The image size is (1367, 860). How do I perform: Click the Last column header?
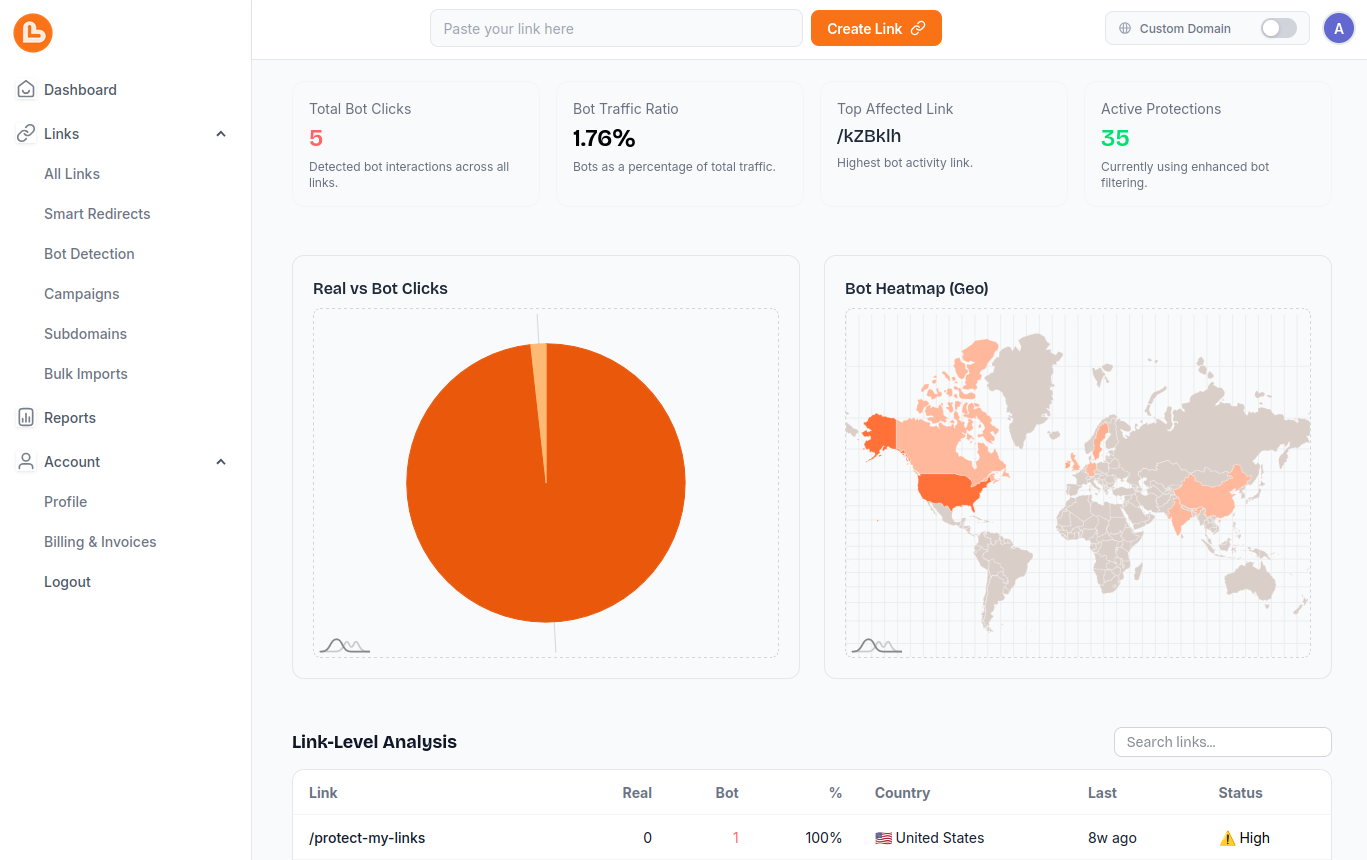click(x=1102, y=793)
